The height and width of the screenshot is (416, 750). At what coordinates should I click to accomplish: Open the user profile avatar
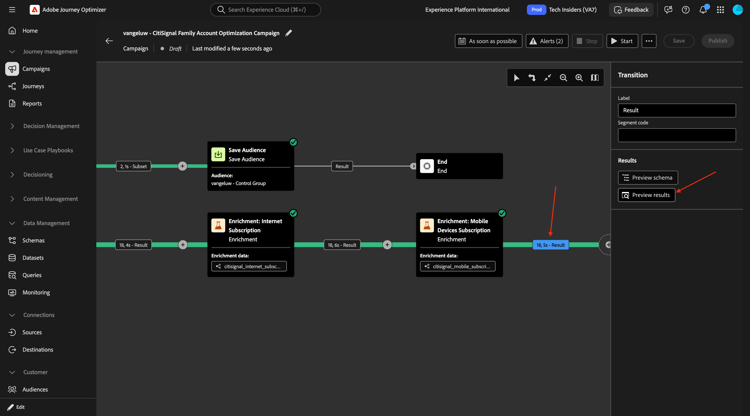pyautogui.click(x=738, y=10)
